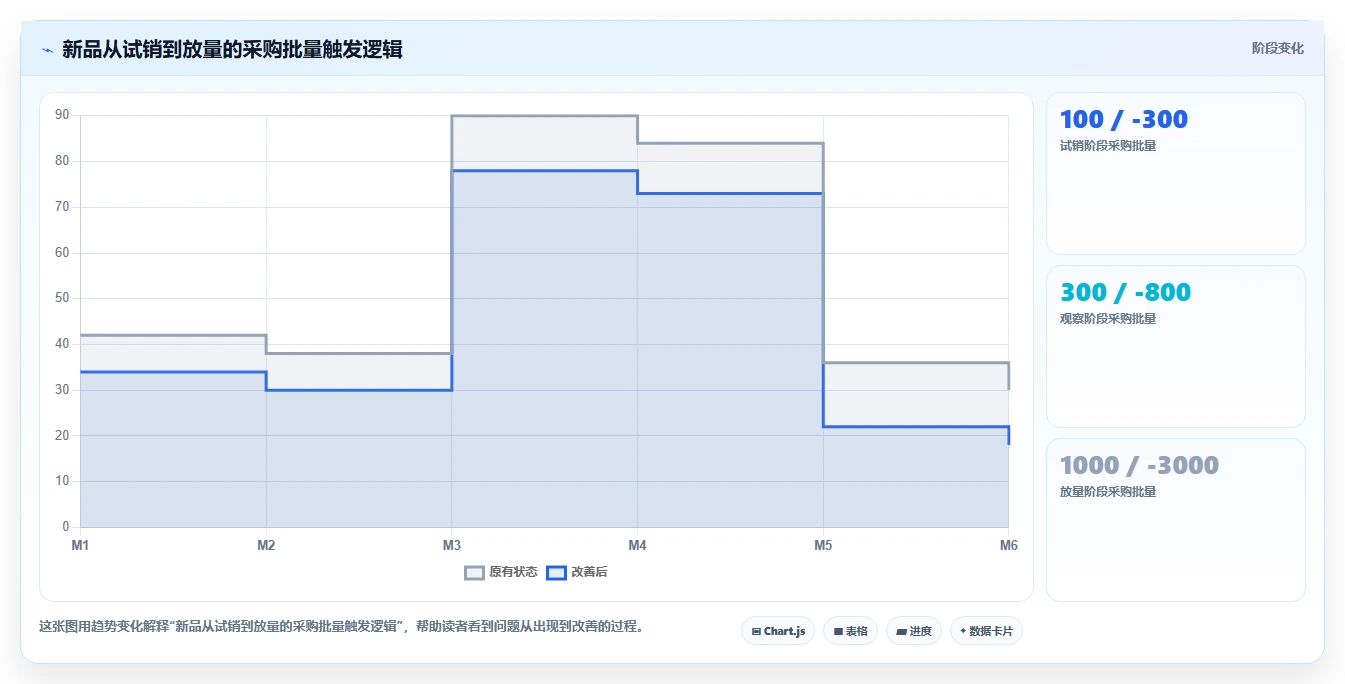Click the M5 axis label
Image resolution: width=1345 pixels, height=684 pixels.
(823, 545)
